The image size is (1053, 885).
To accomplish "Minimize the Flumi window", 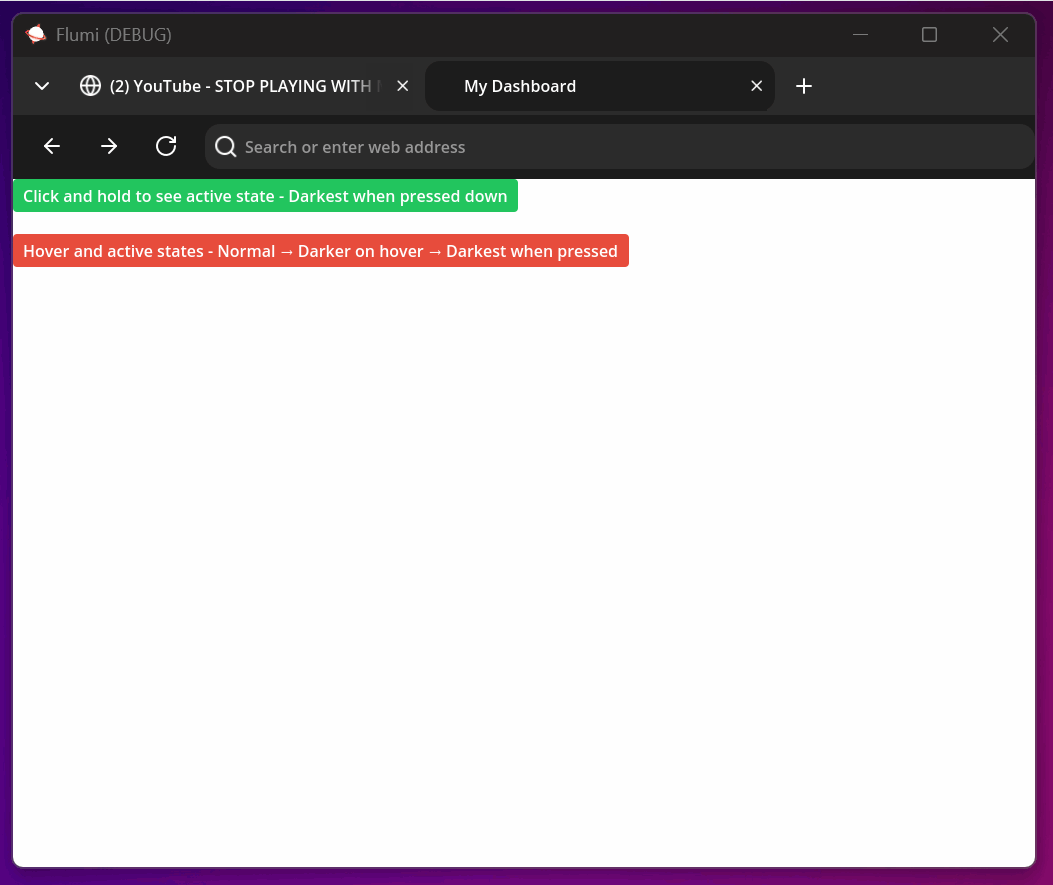I will [860, 35].
